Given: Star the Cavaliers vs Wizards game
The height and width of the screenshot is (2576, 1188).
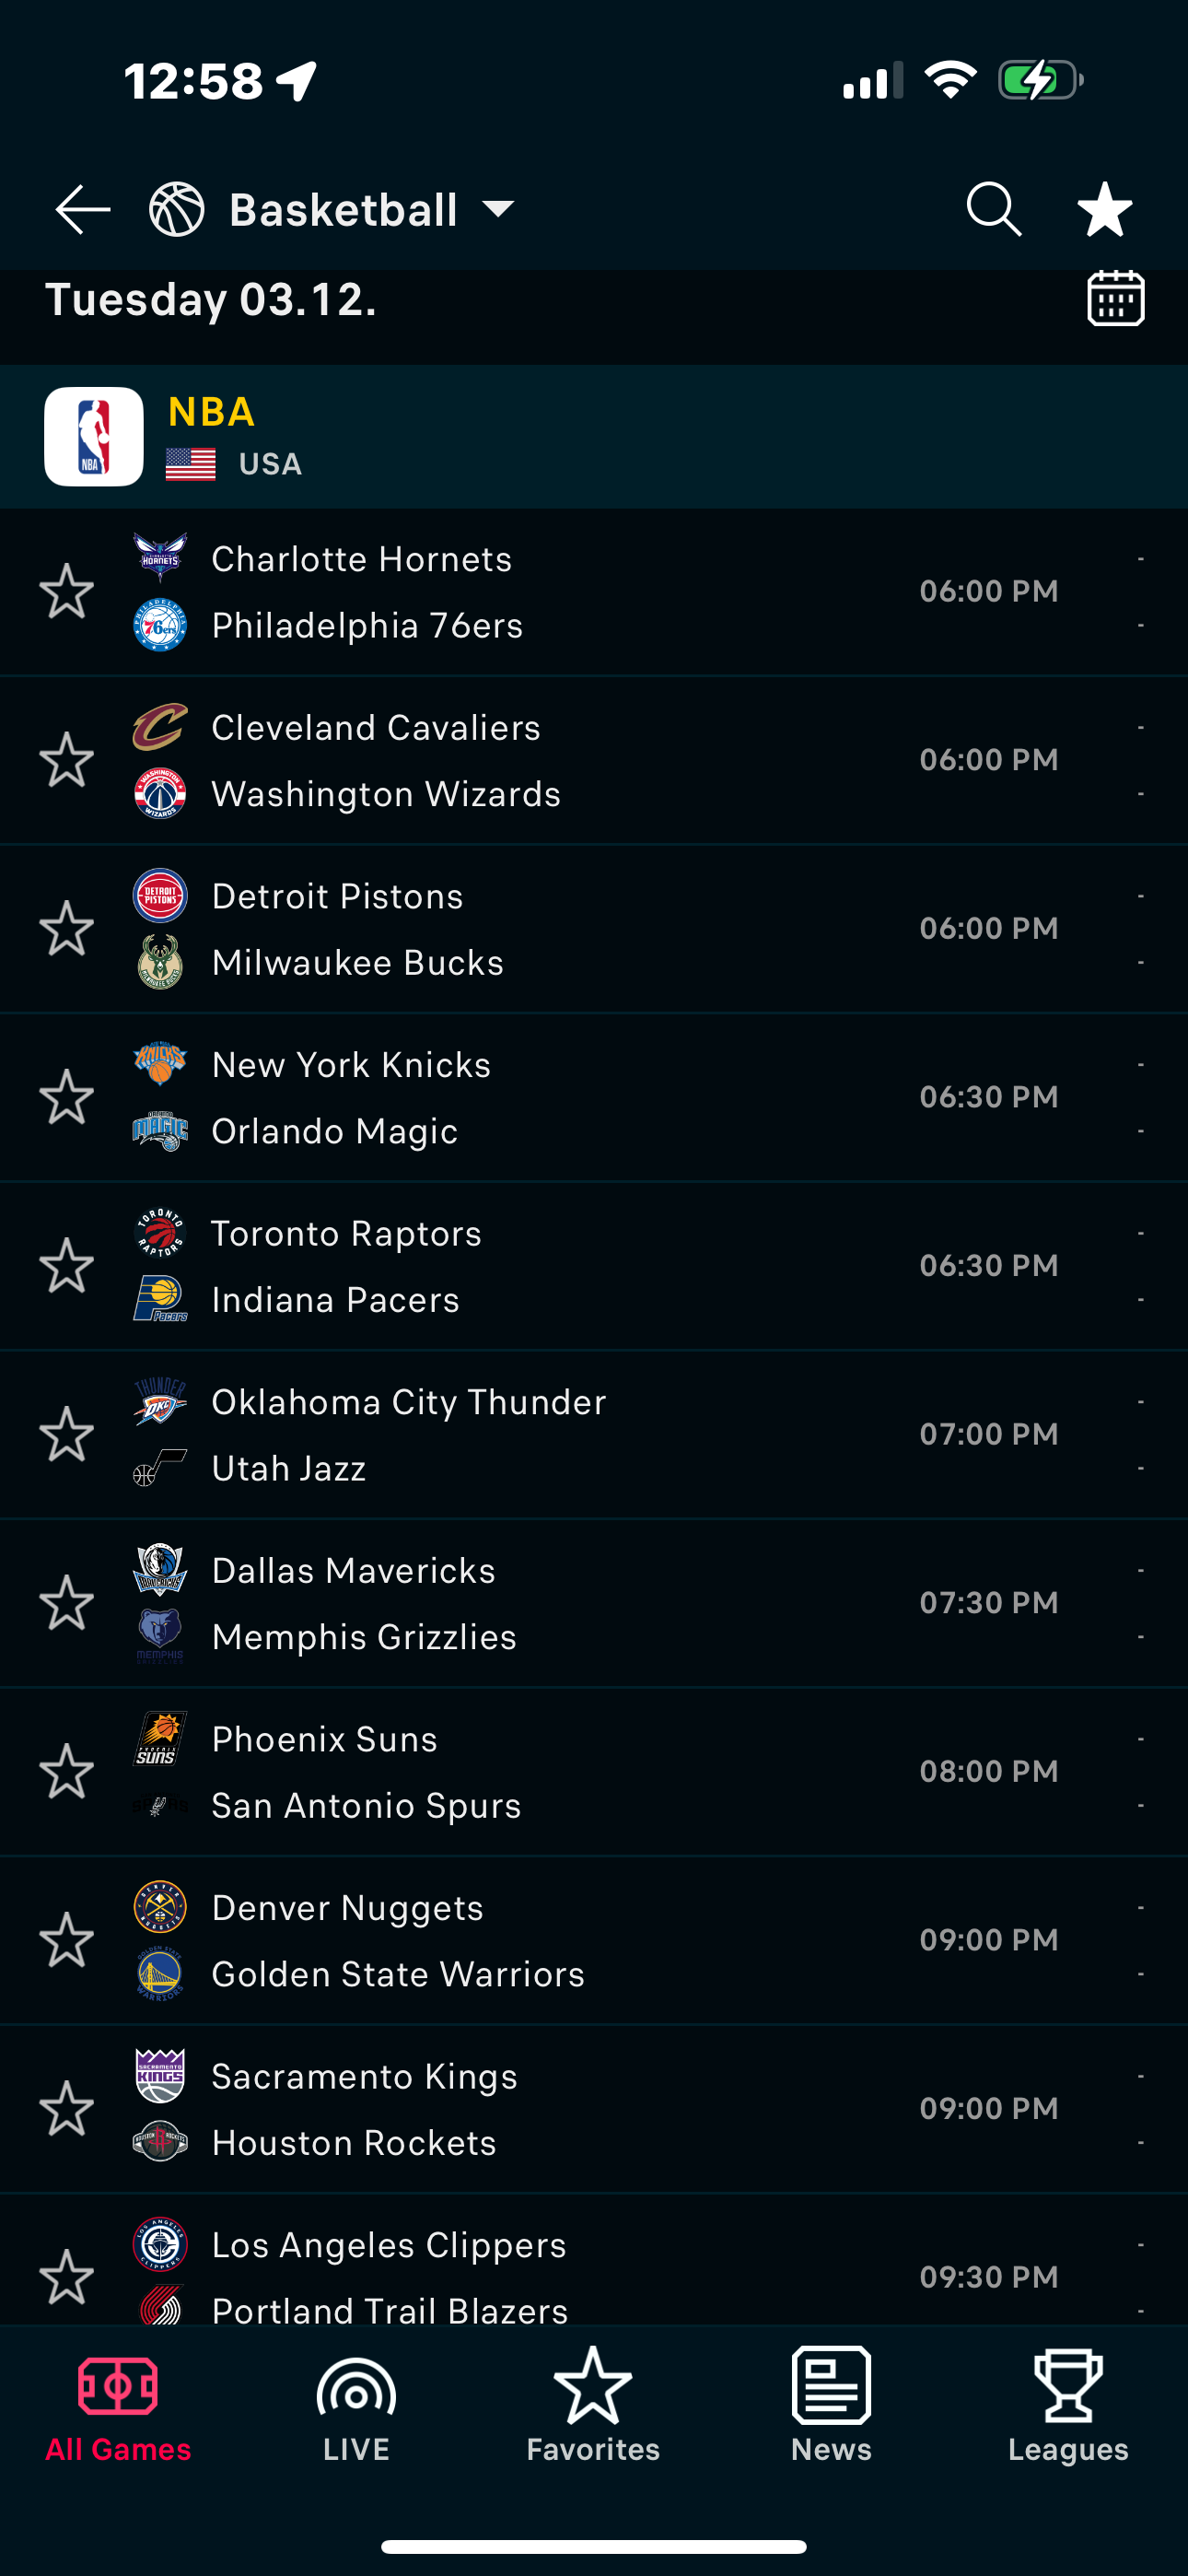Looking at the screenshot, I should click(x=67, y=760).
